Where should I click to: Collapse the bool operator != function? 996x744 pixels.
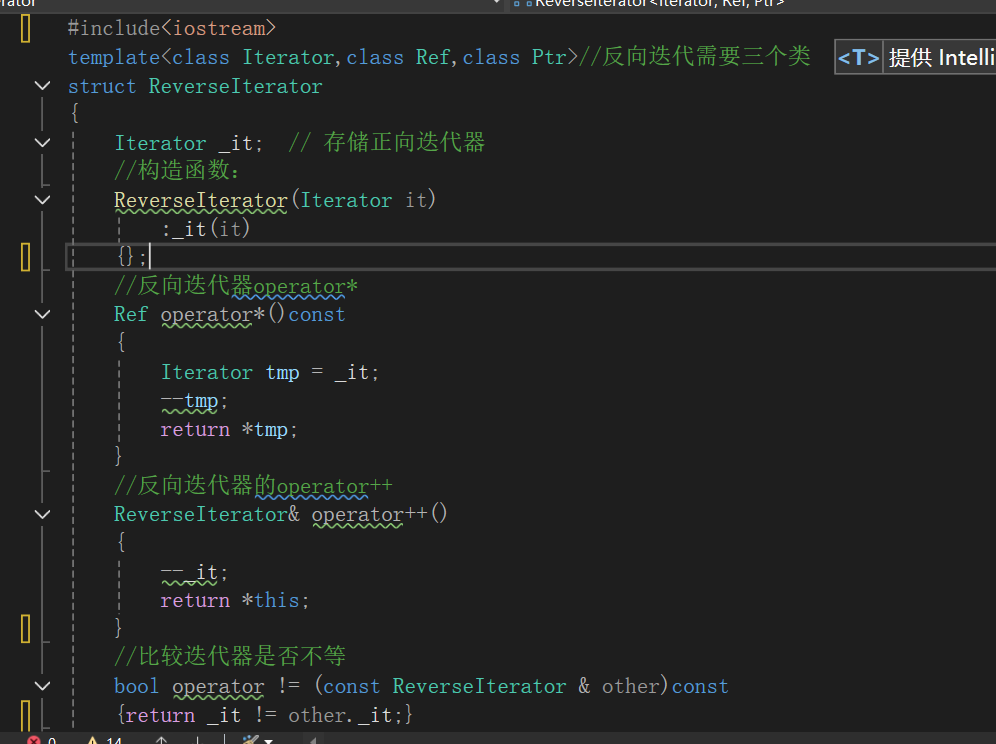(x=43, y=686)
